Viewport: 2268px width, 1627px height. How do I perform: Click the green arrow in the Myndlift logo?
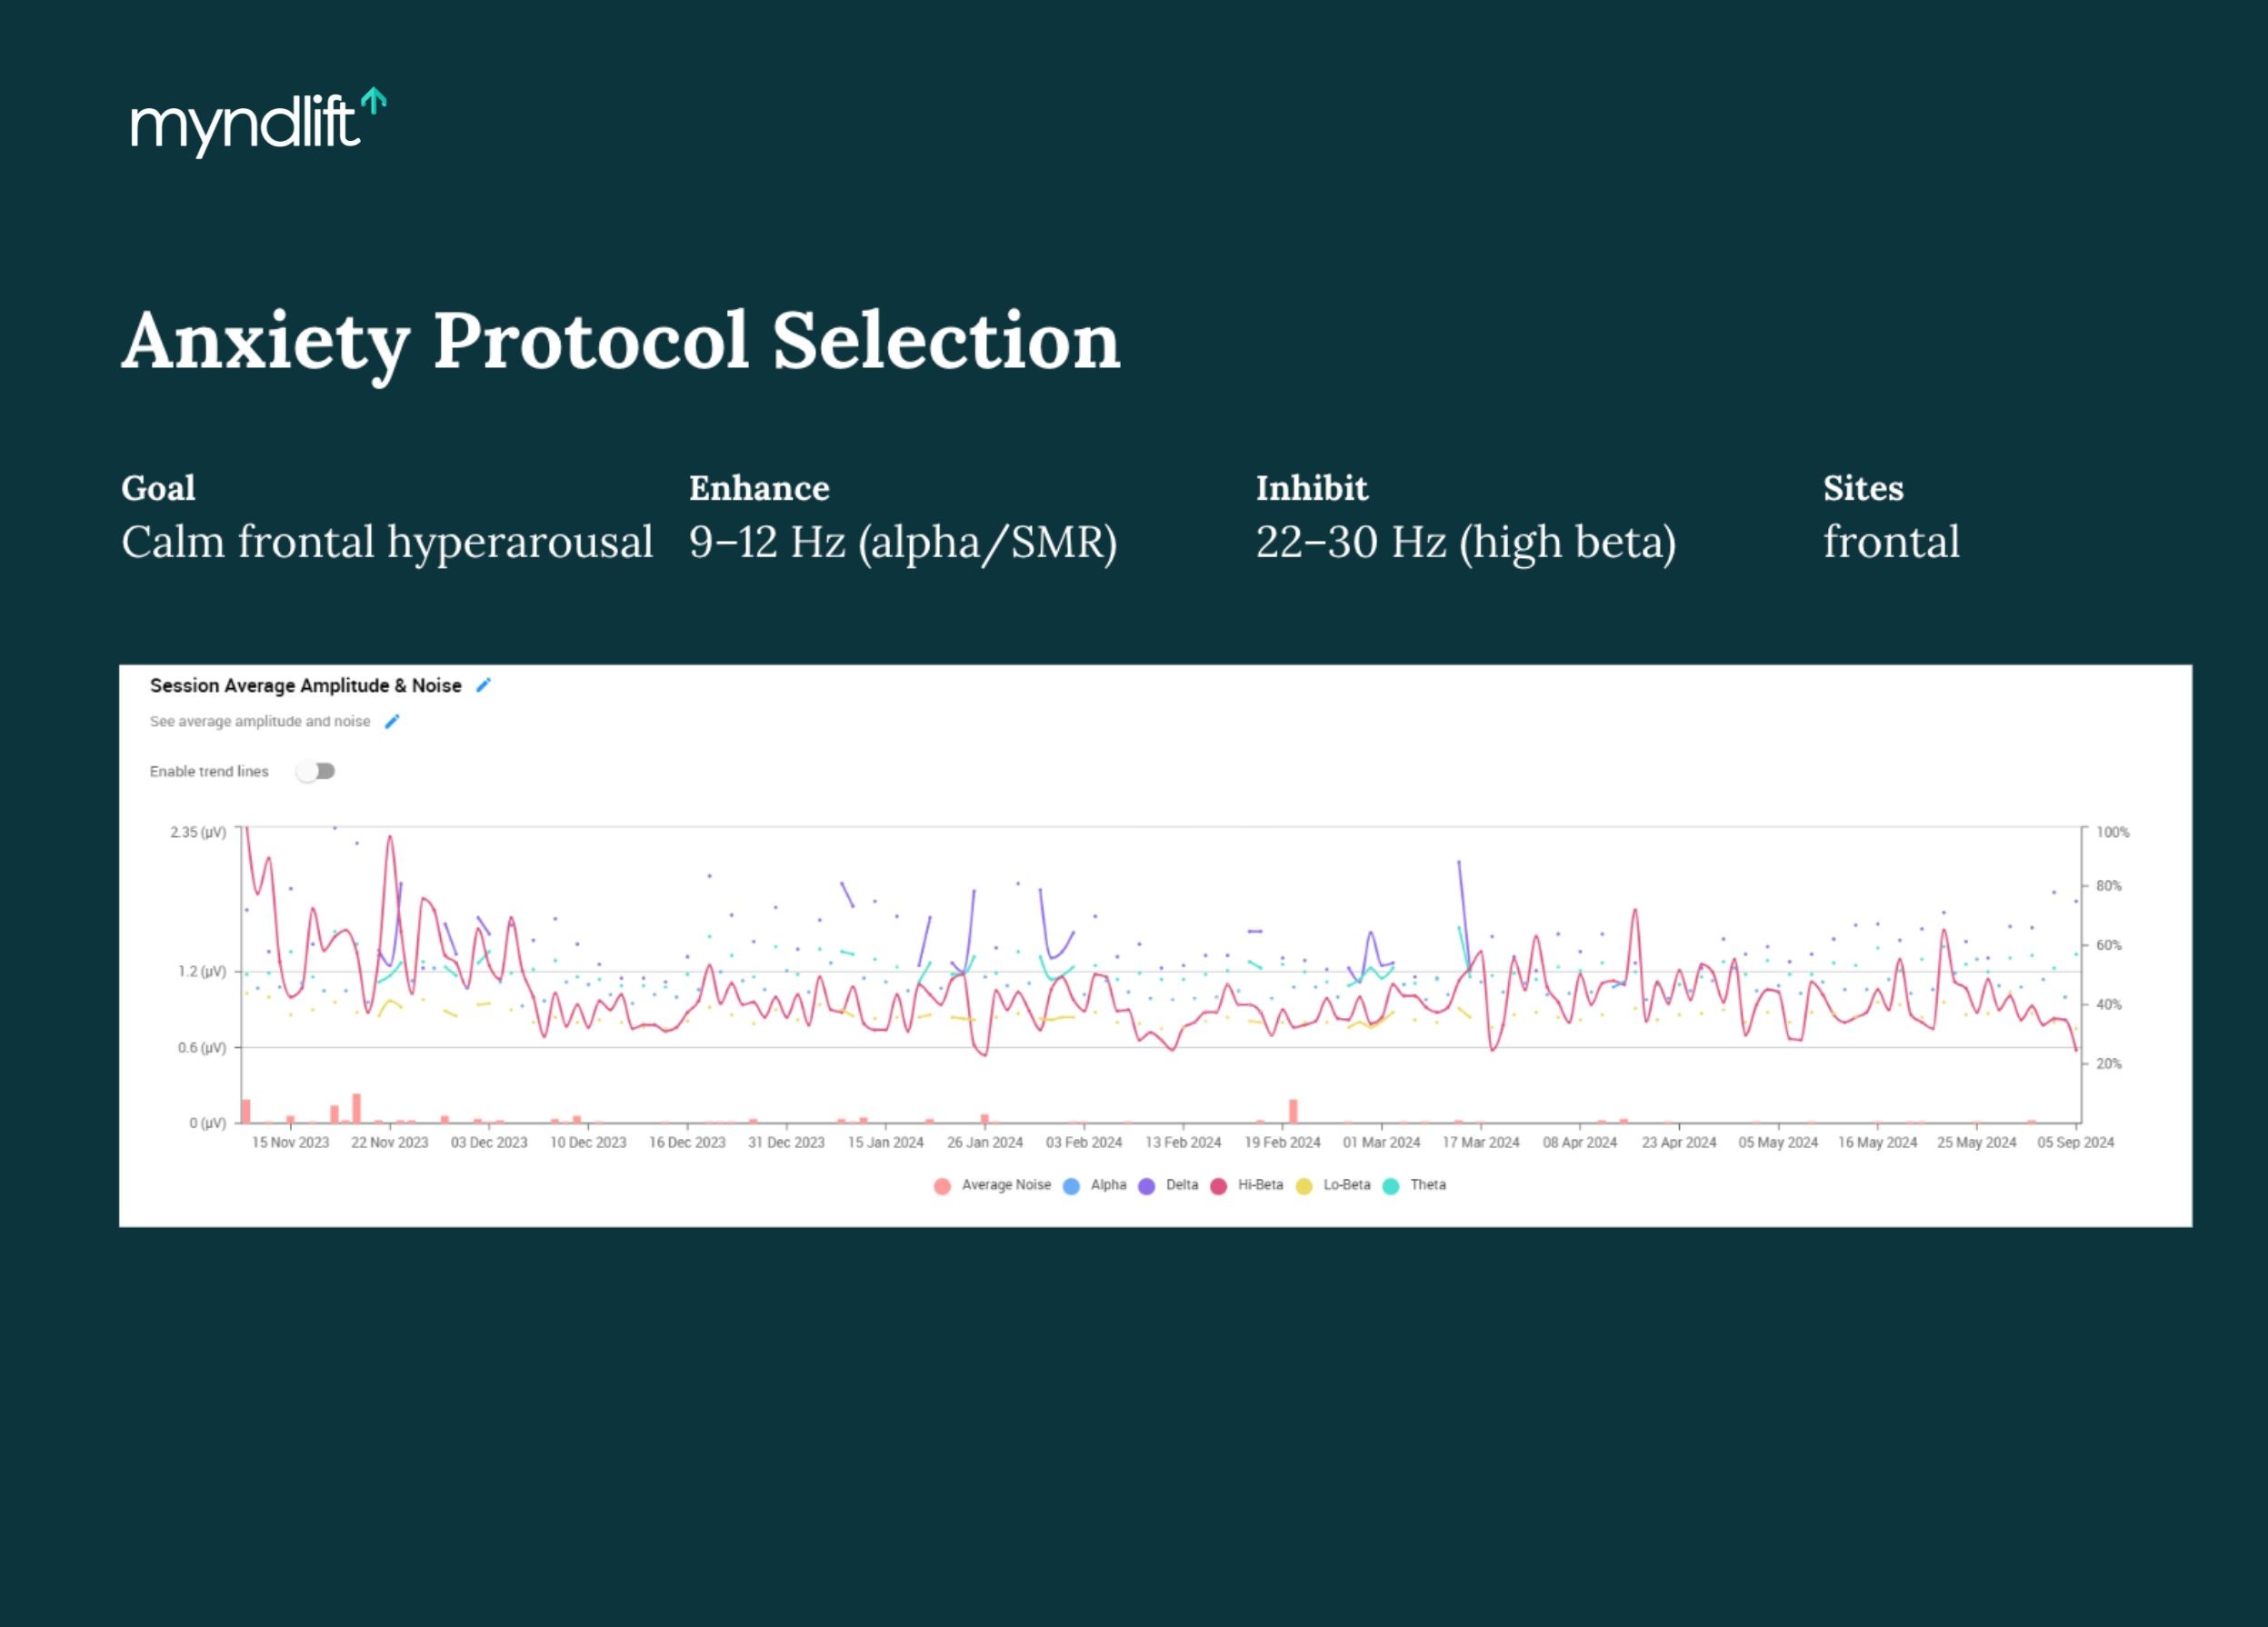tap(372, 102)
